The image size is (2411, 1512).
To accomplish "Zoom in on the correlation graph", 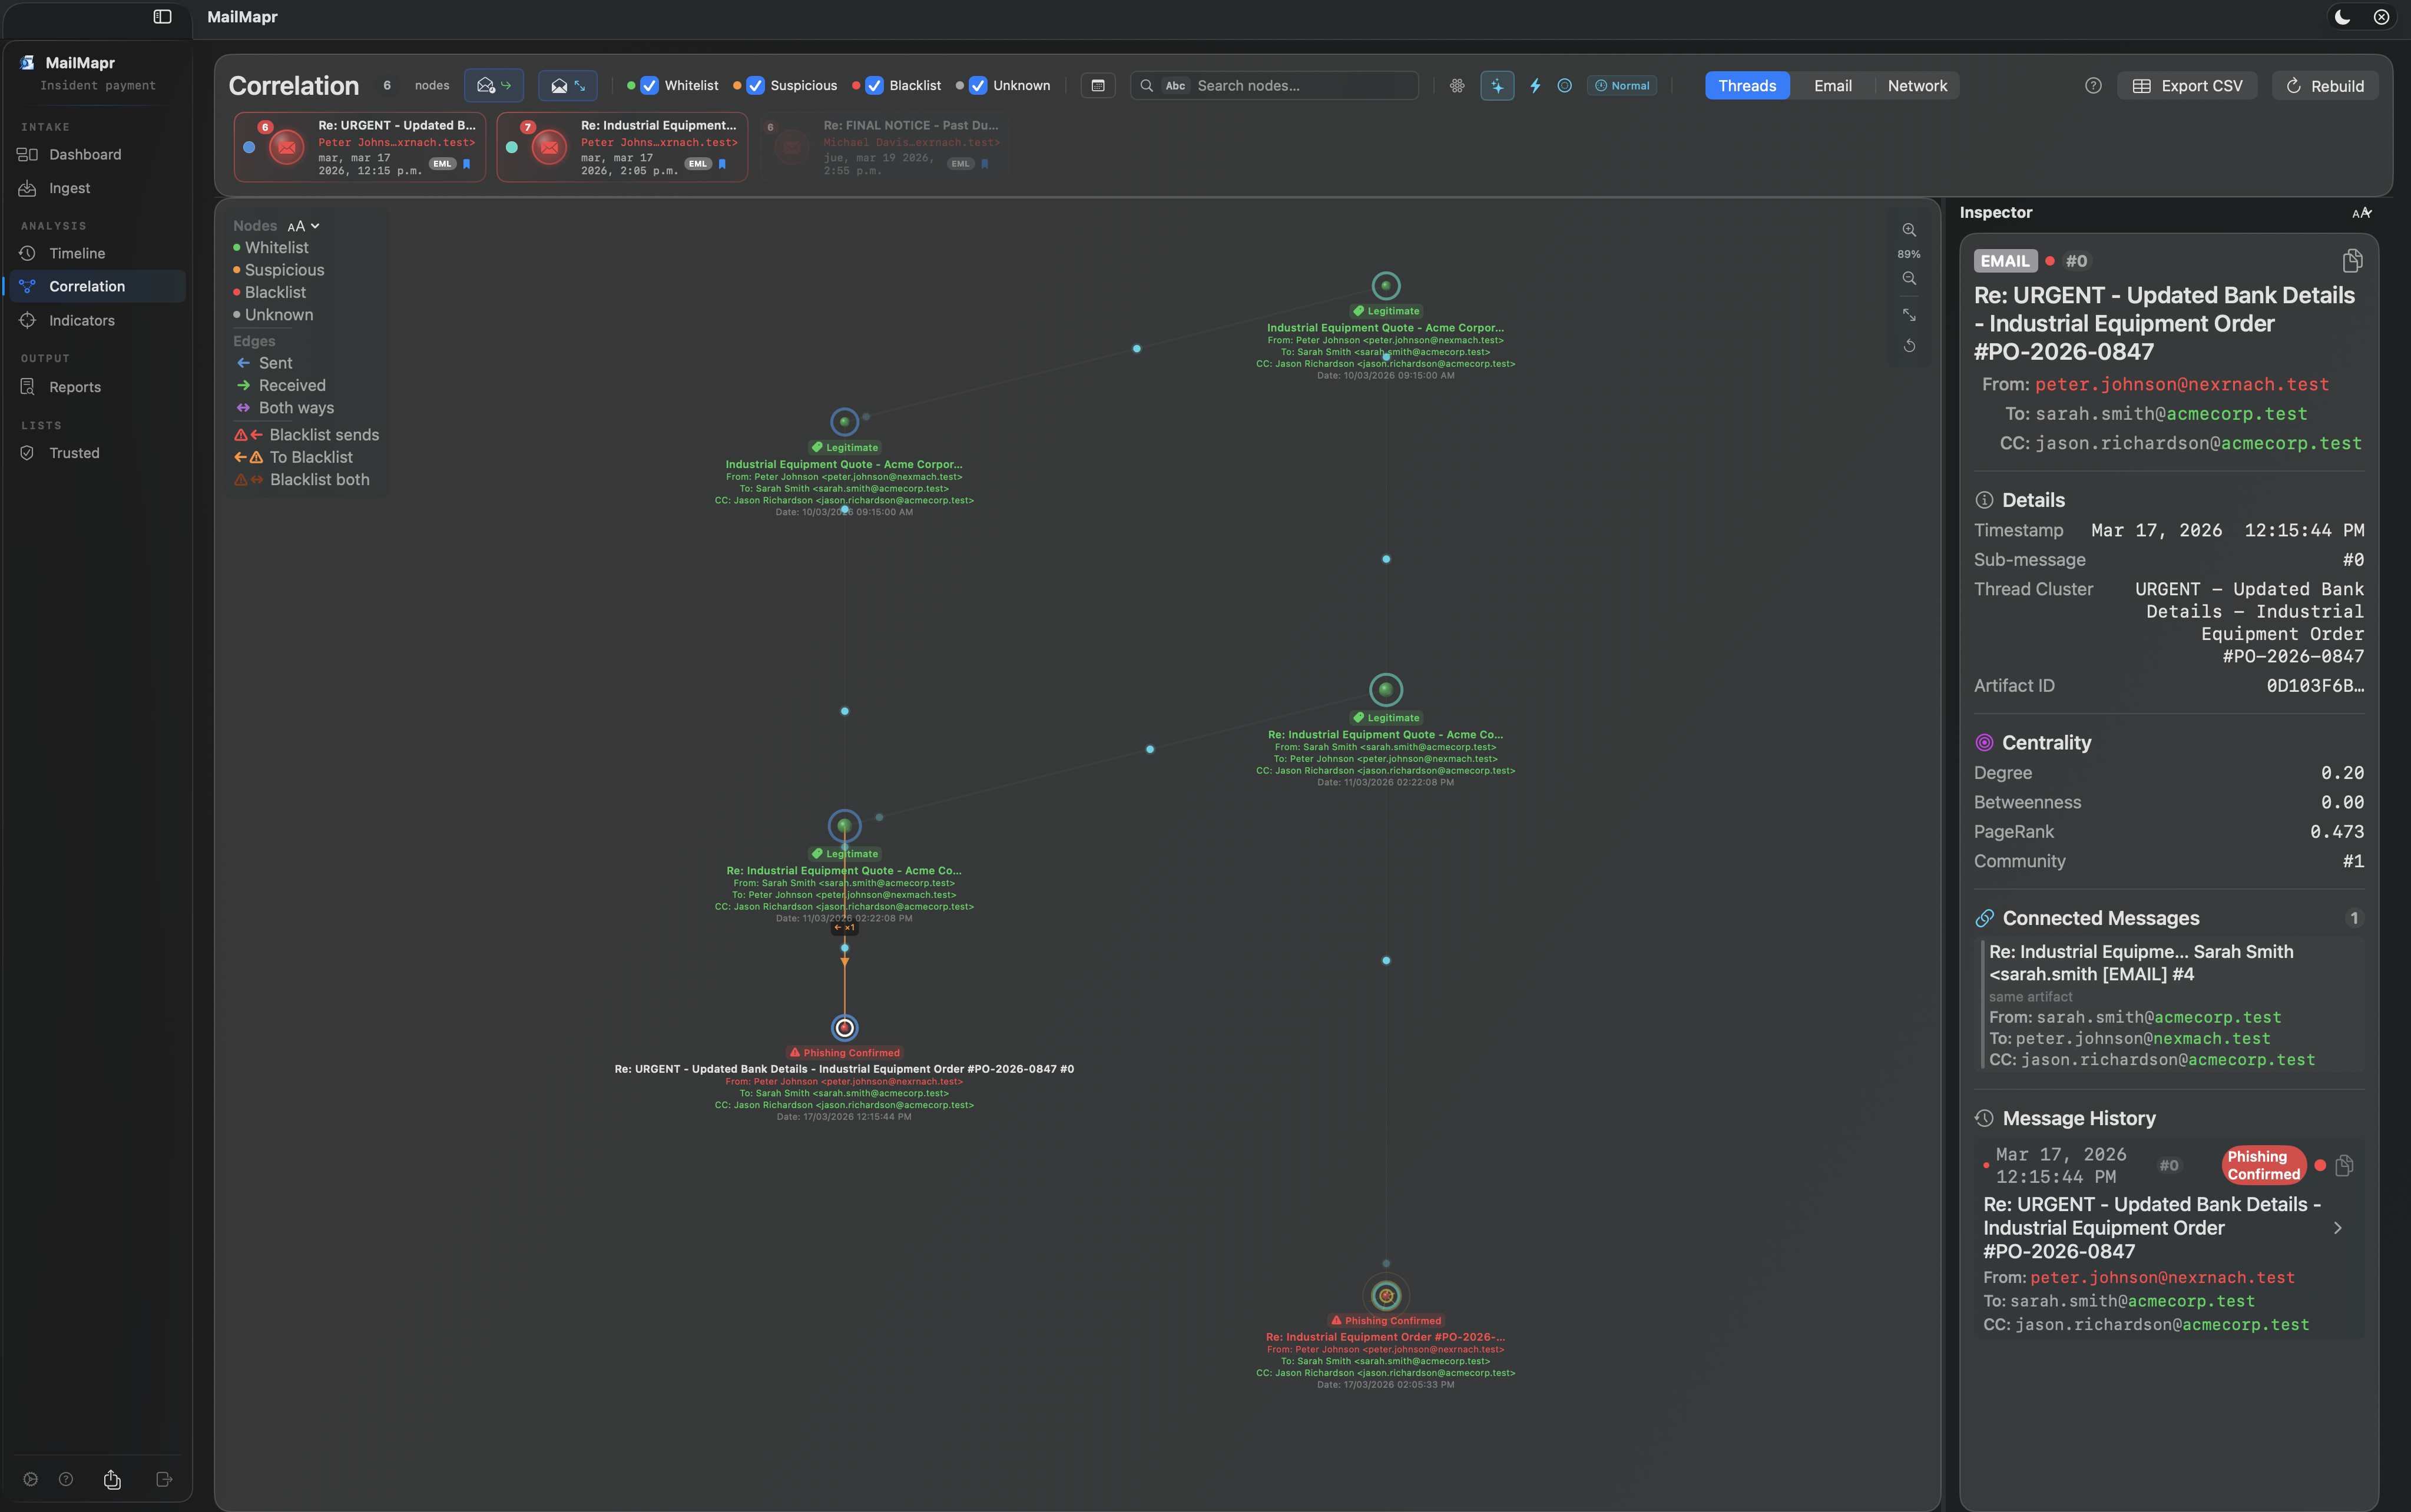I will click(x=1909, y=229).
